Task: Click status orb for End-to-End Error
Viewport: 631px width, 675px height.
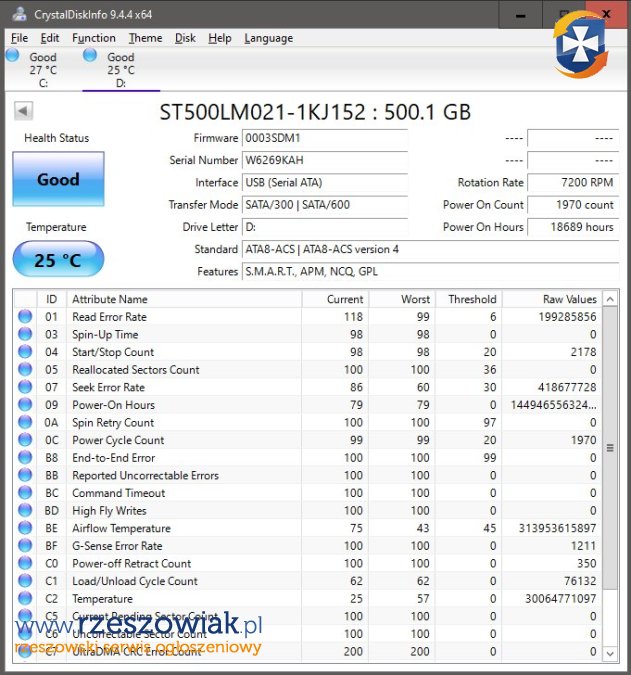Action: (25, 458)
